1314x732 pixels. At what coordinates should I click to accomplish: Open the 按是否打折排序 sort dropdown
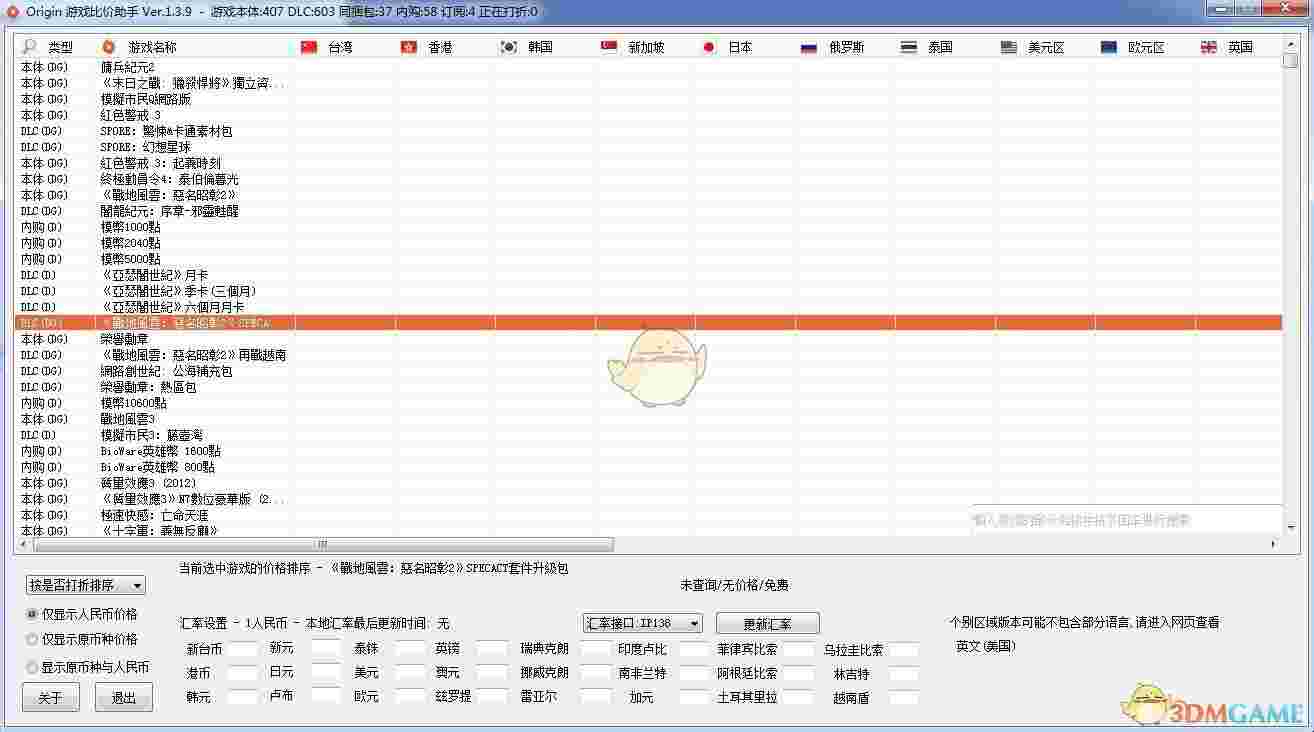click(84, 585)
